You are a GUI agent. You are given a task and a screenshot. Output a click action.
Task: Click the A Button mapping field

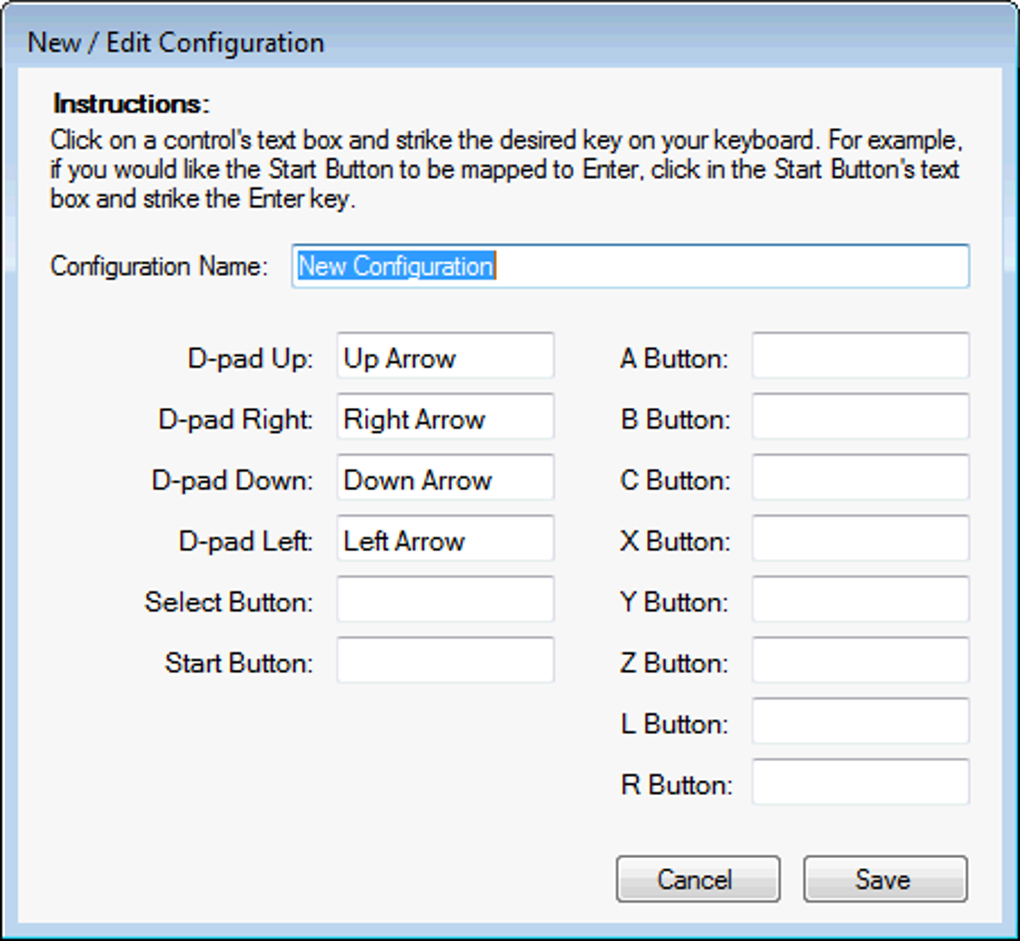click(861, 355)
